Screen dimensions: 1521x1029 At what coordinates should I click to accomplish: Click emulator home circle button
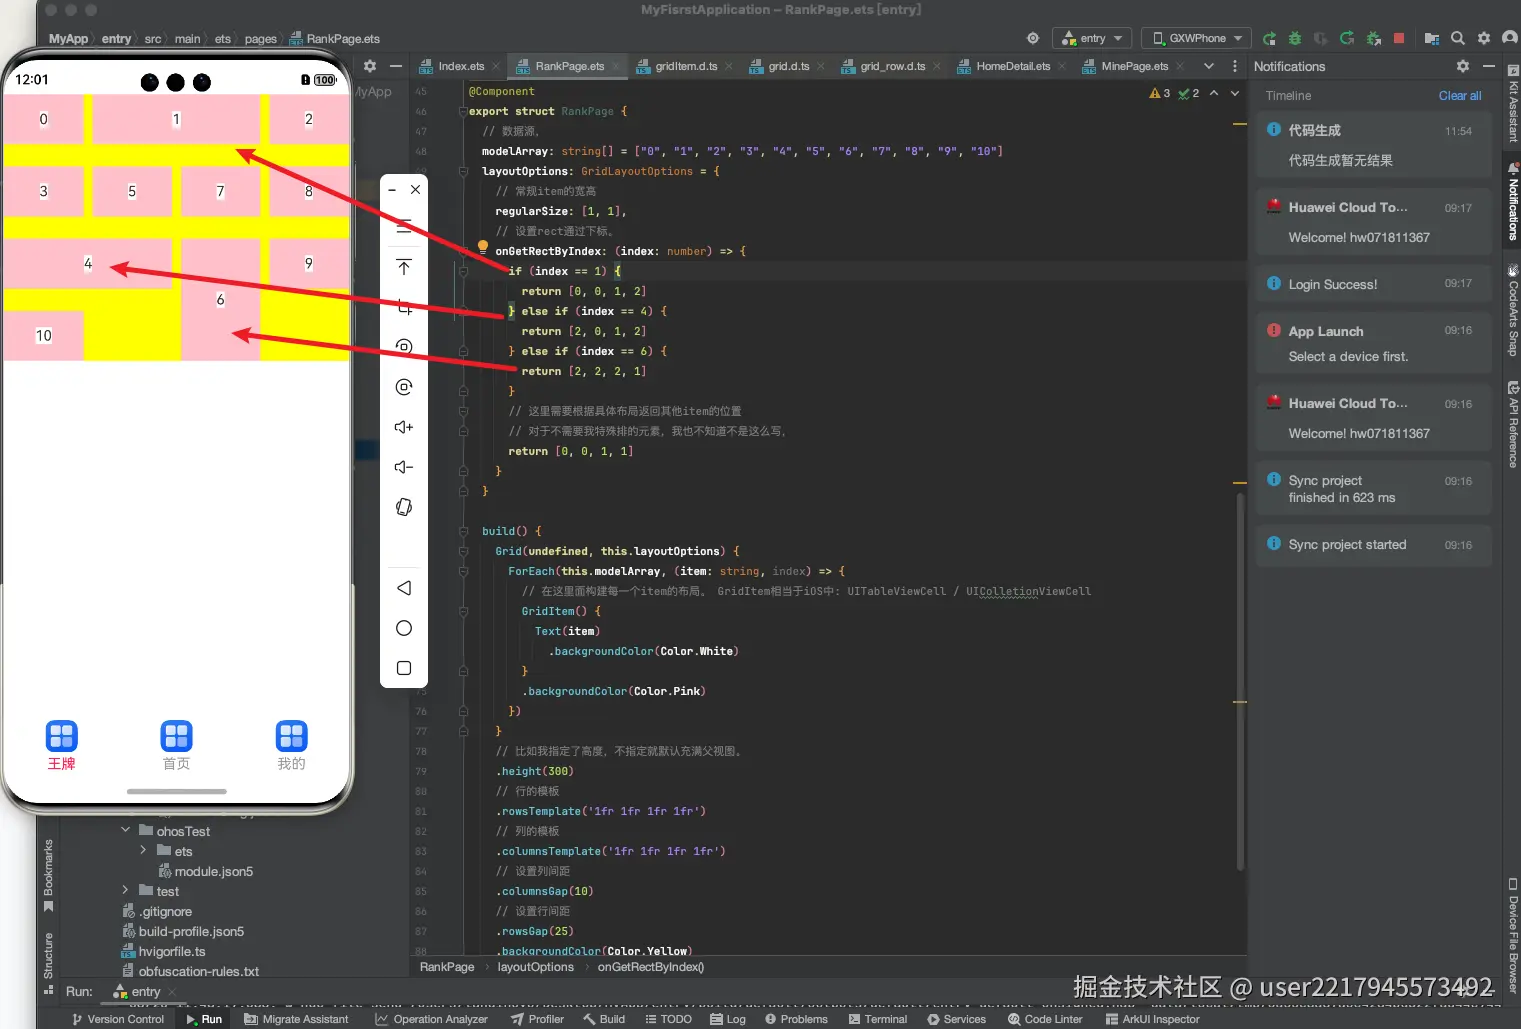coord(404,628)
